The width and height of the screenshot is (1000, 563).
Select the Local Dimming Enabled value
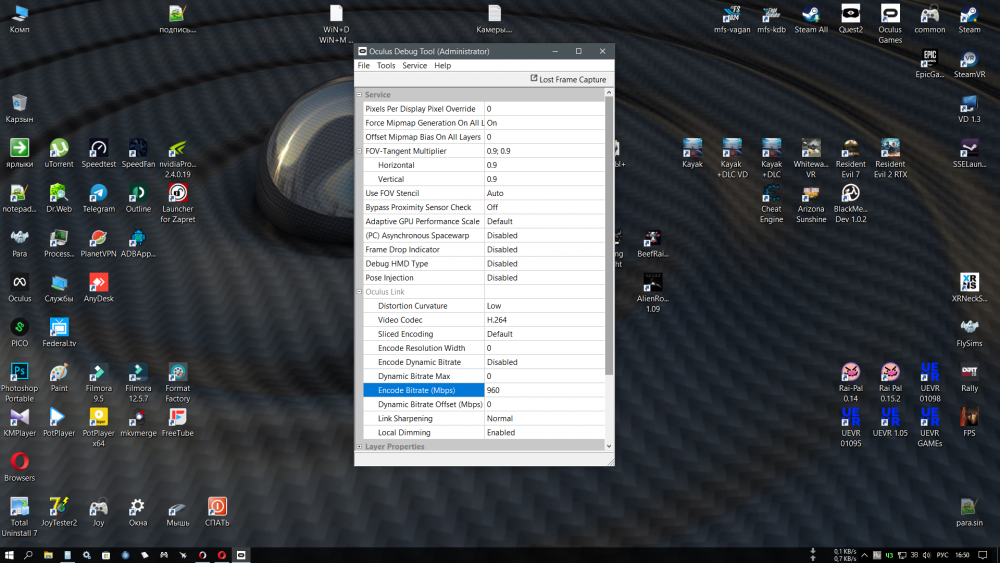[x=544, y=433]
